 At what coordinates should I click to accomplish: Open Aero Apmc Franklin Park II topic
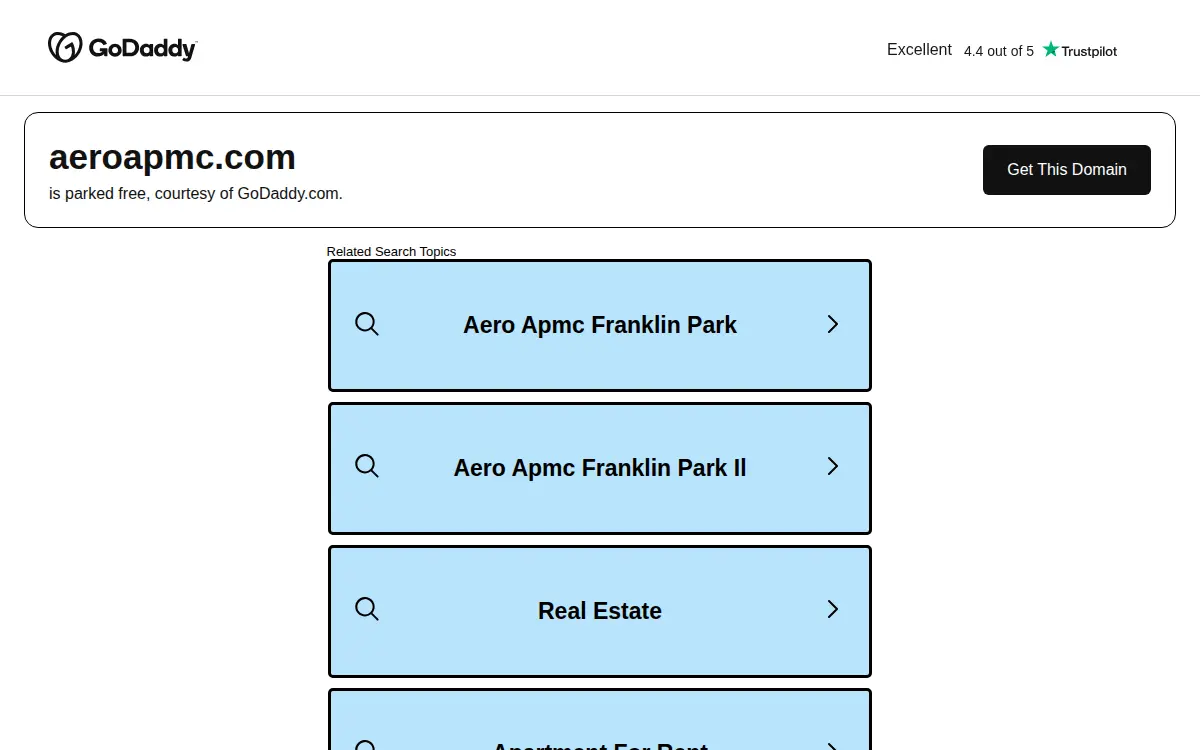click(600, 468)
